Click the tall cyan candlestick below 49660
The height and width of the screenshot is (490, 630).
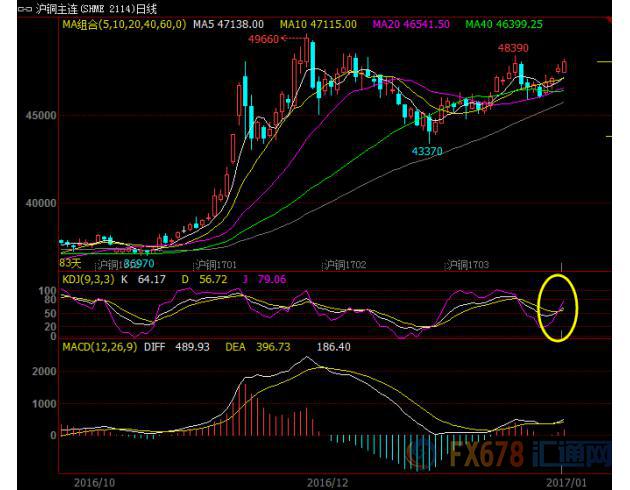(313, 65)
